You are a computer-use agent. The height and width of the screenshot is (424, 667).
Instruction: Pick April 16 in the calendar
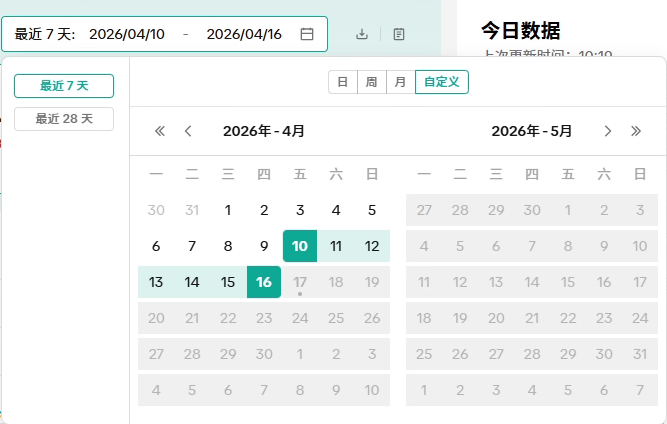point(264,282)
